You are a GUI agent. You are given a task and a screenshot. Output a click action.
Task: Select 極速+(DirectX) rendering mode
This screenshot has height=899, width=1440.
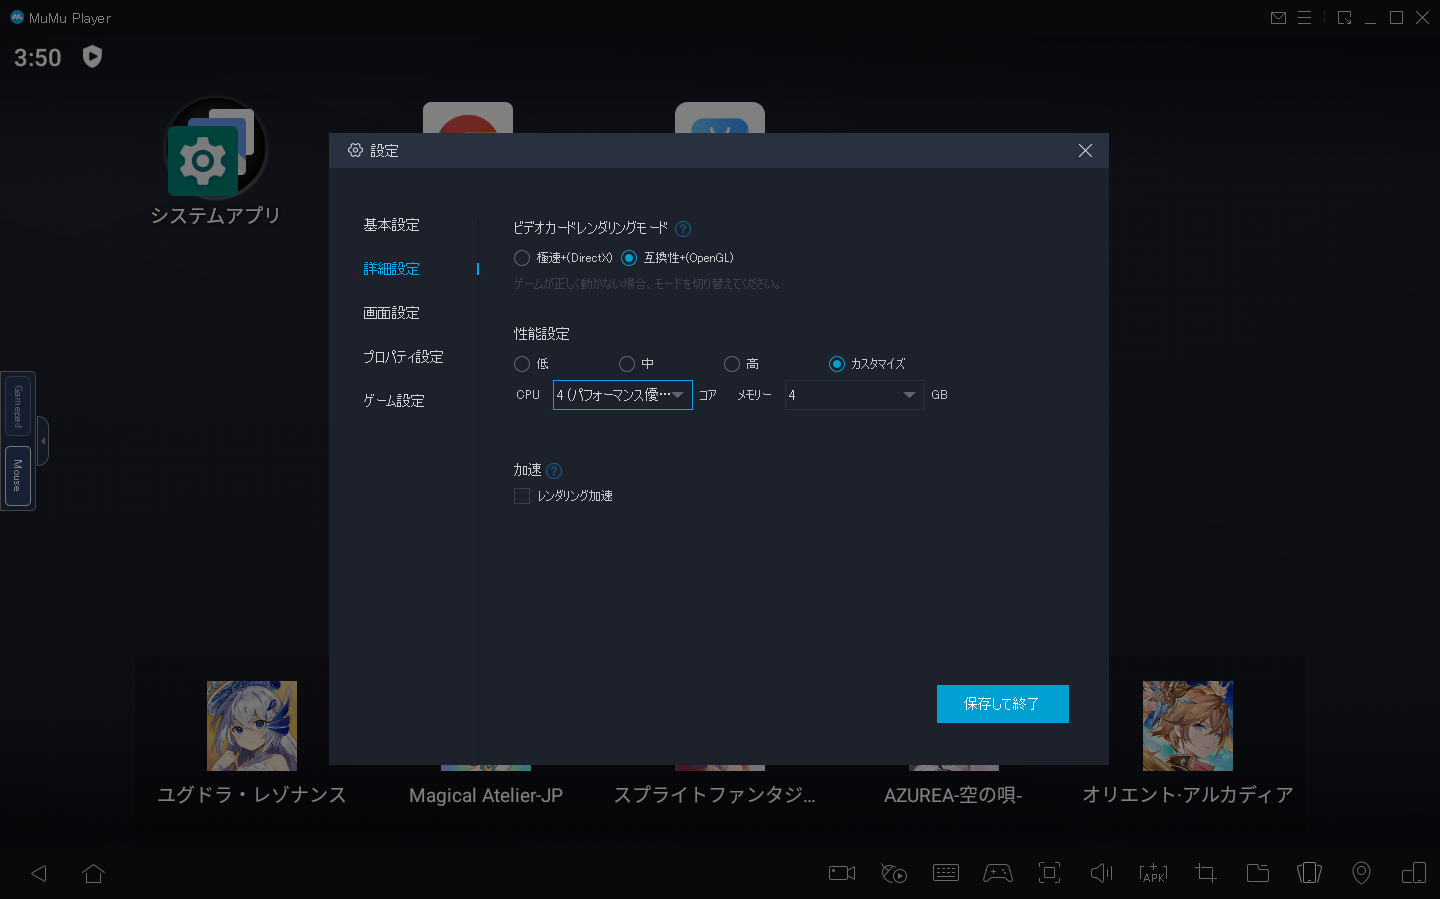(x=563, y=258)
